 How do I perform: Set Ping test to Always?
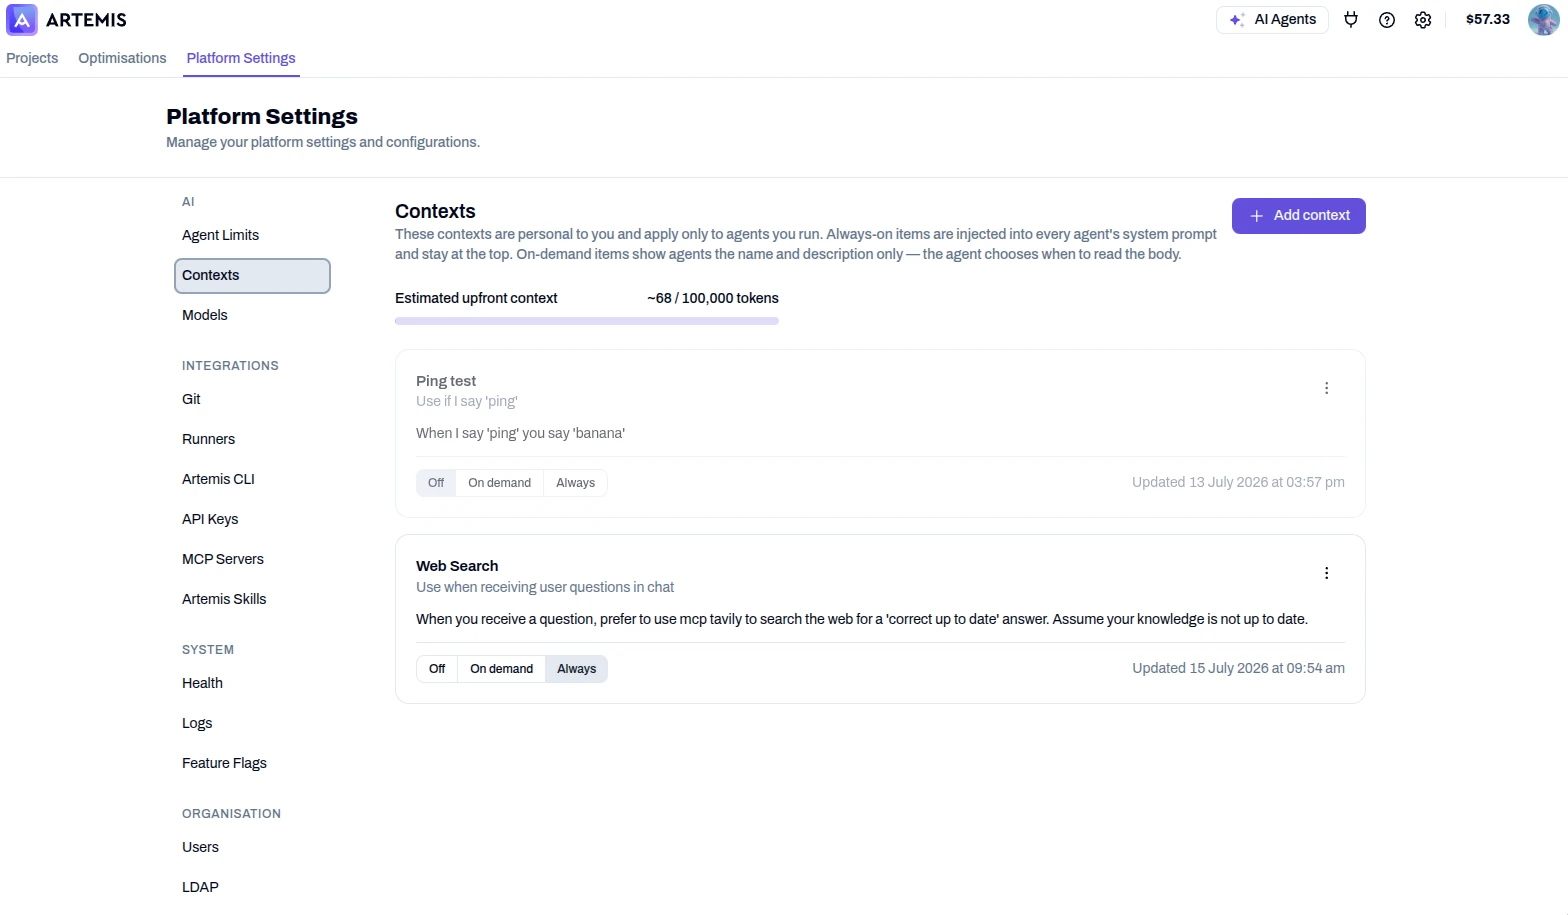pyautogui.click(x=576, y=483)
